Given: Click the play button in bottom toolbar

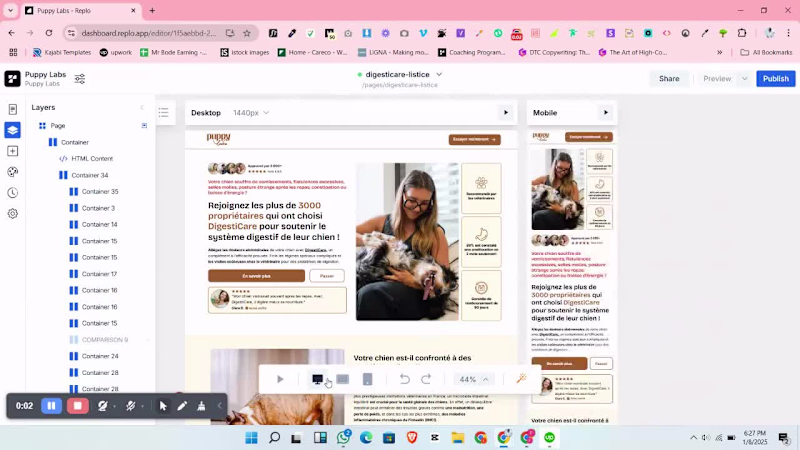Looking at the screenshot, I should pyautogui.click(x=280, y=379).
